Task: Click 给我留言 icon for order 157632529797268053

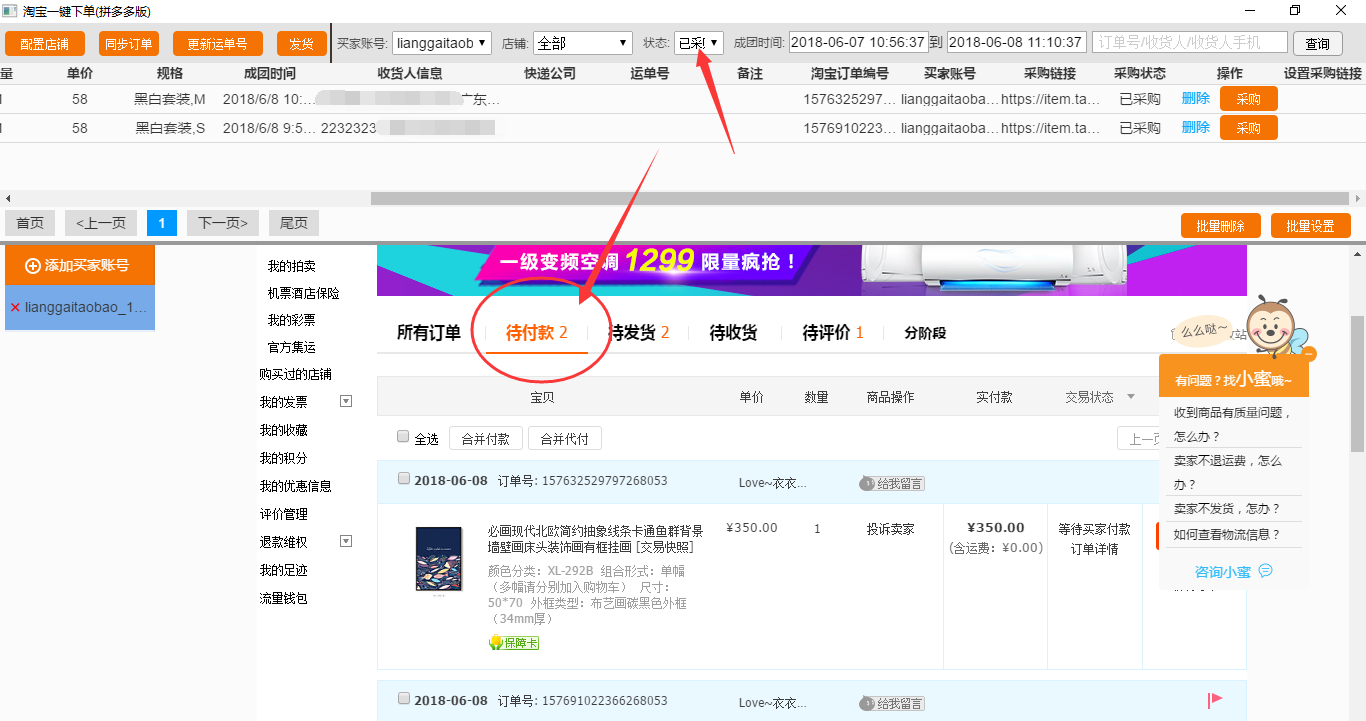Action: click(892, 484)
